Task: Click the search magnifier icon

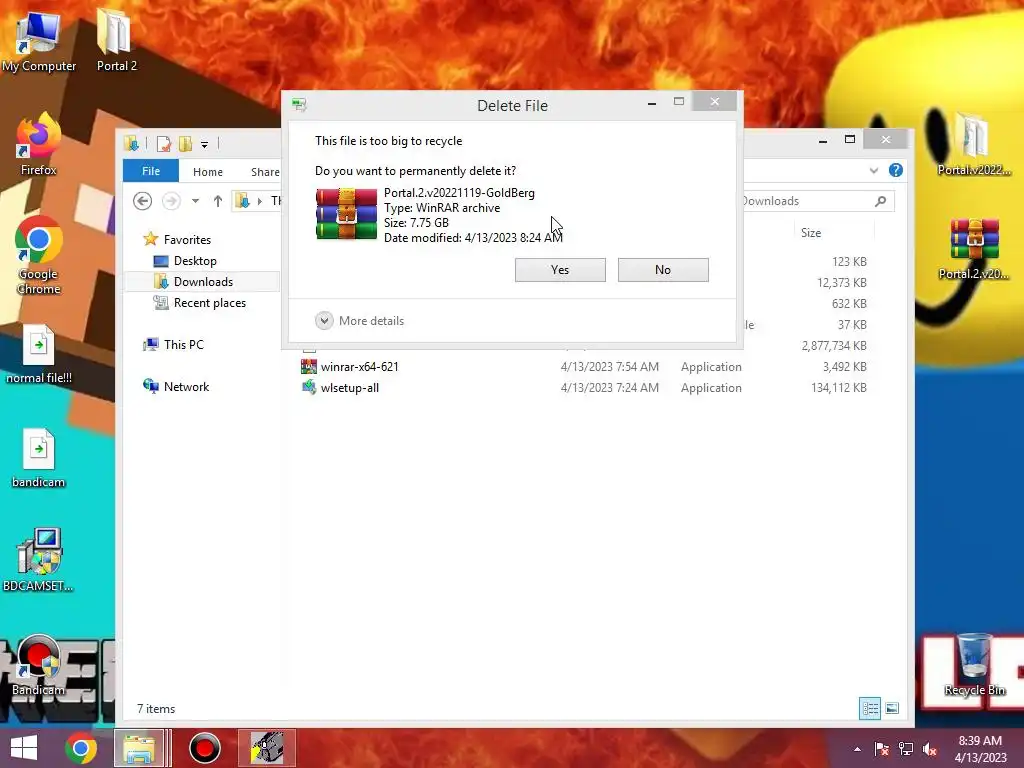Action: 880,201
